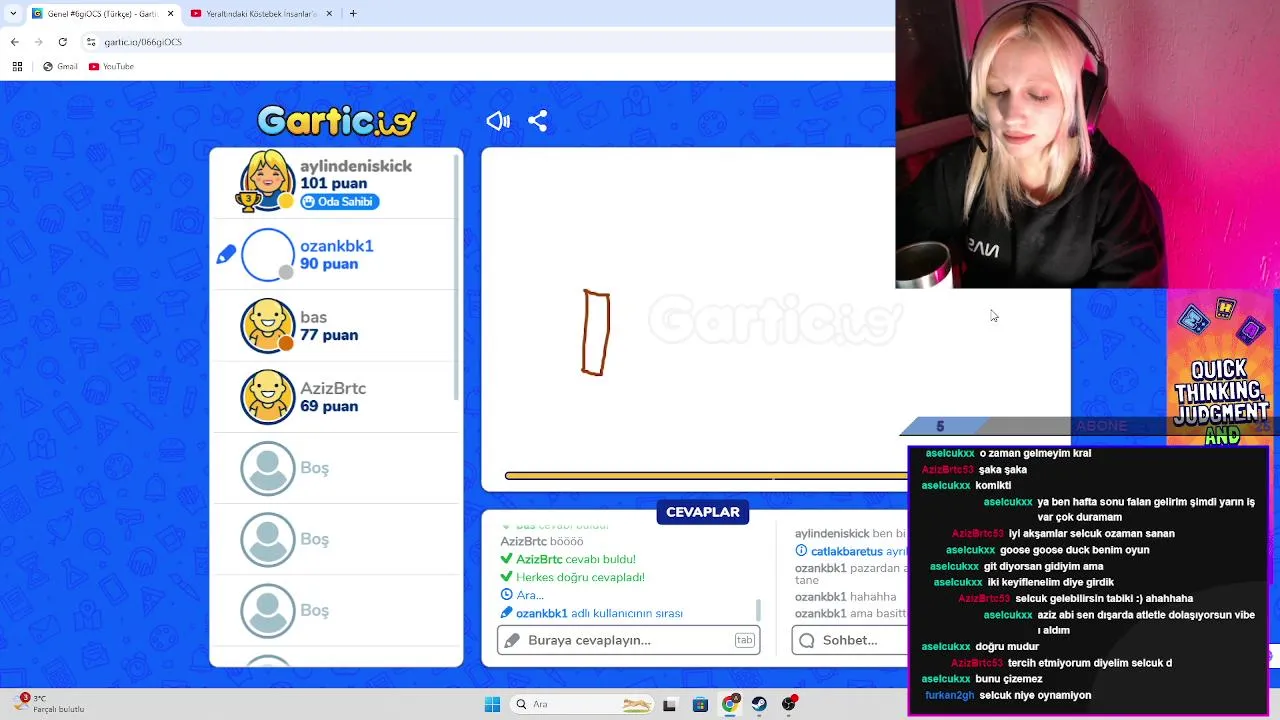The height and width of the screenshot is (720, 1280).
Task: Open the Gmail bookmark
Action: tap(60, 66)
